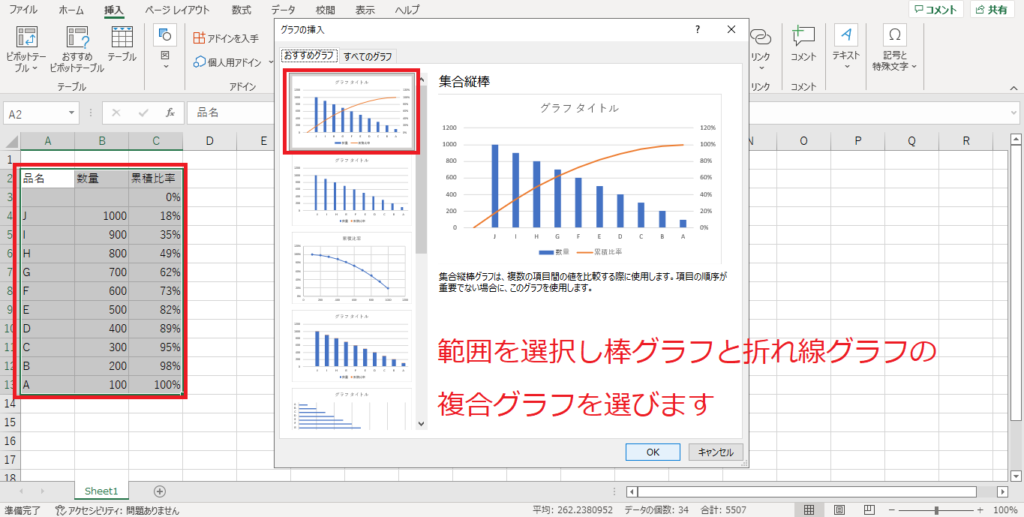
Task: Click Get Add-ins (アドインを入手)
Action: [x=226, y=39]
